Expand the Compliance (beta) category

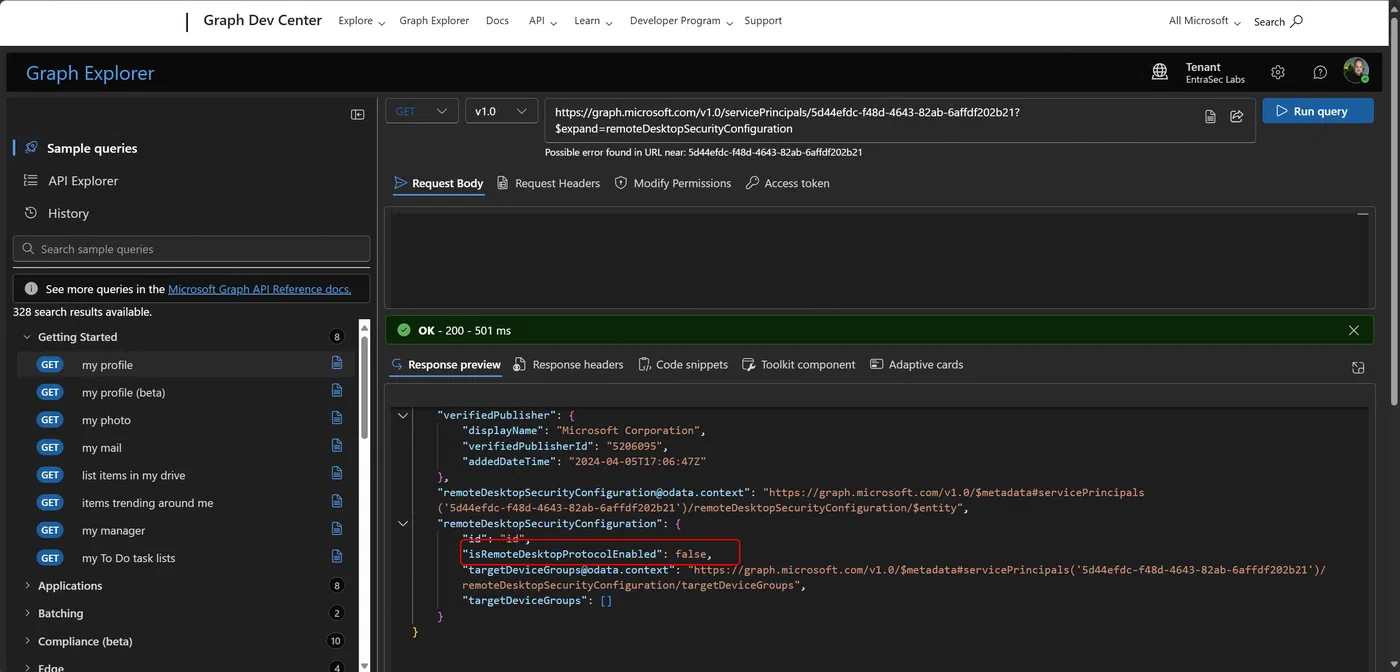tap(27, 641)
